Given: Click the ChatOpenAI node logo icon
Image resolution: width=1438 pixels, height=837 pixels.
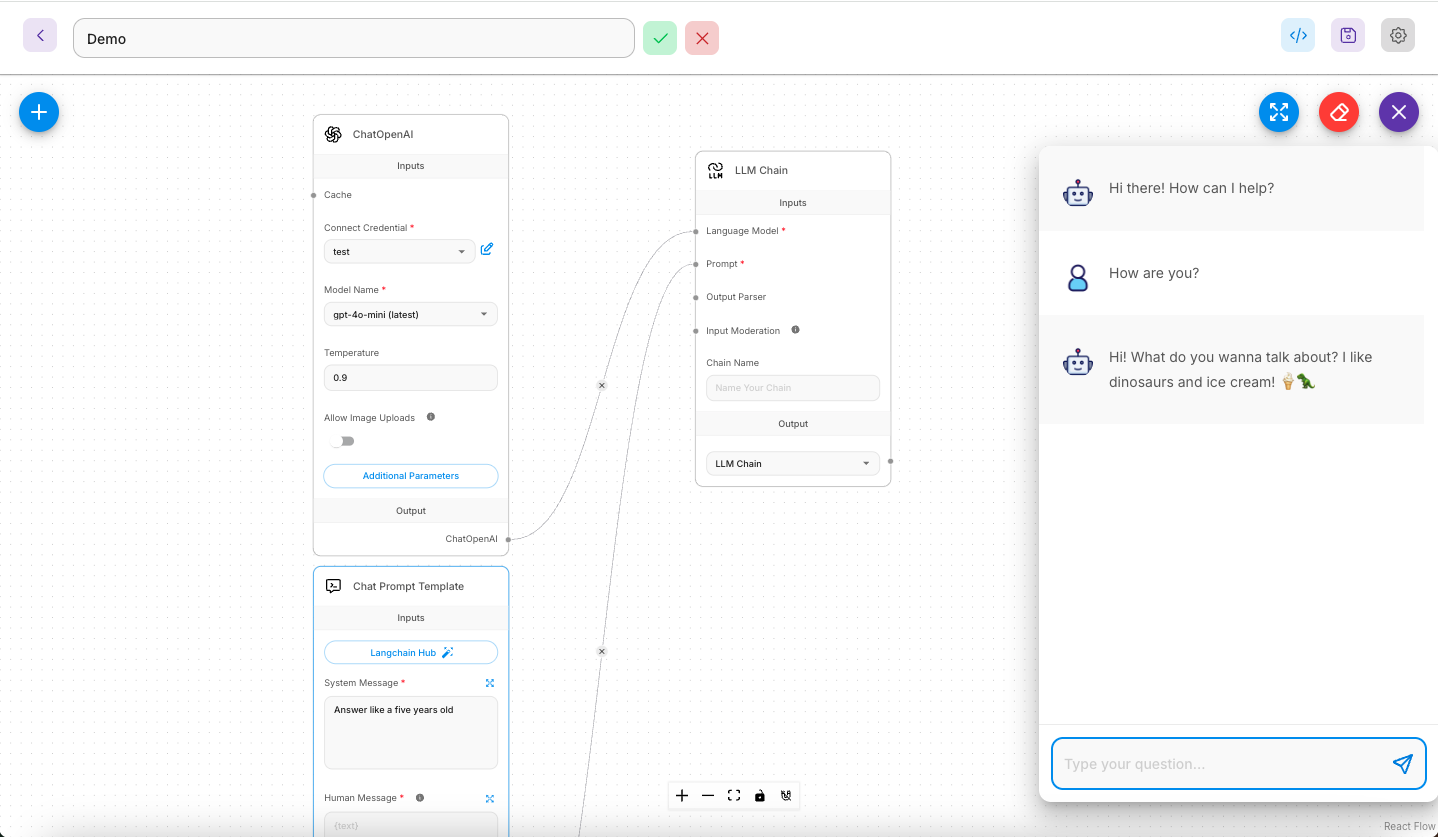Looking at the screenshot, I should click(333, 134).
